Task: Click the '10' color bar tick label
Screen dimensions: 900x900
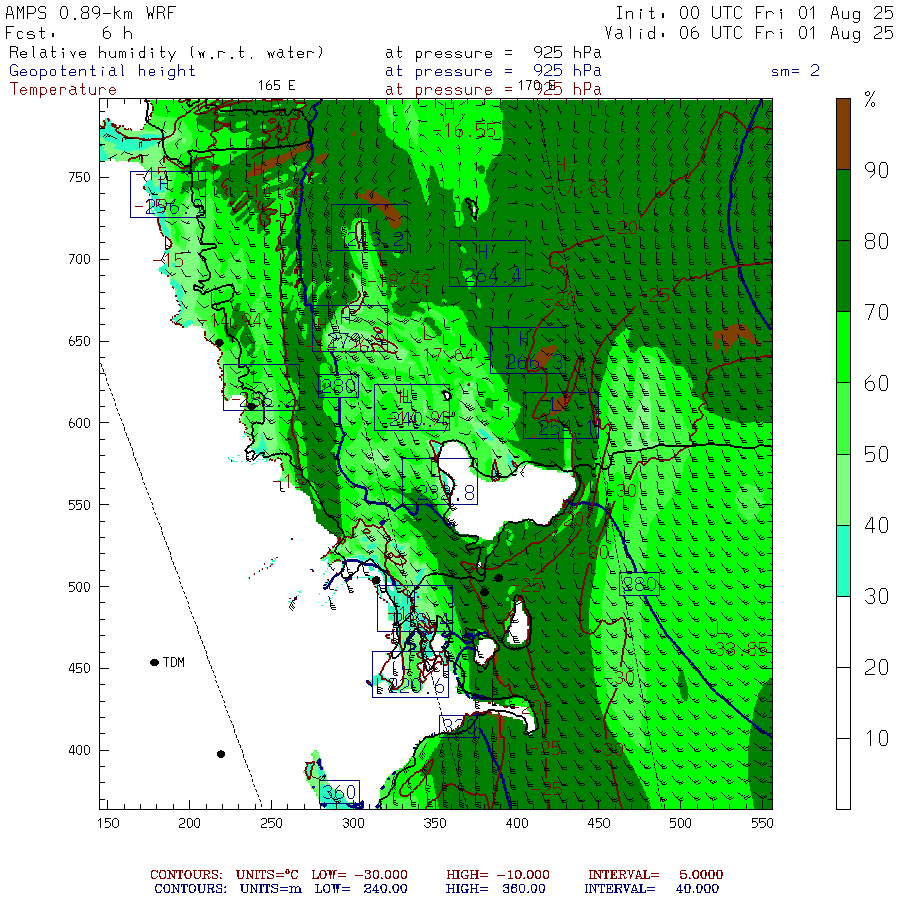Action: (x=876, y=739)
